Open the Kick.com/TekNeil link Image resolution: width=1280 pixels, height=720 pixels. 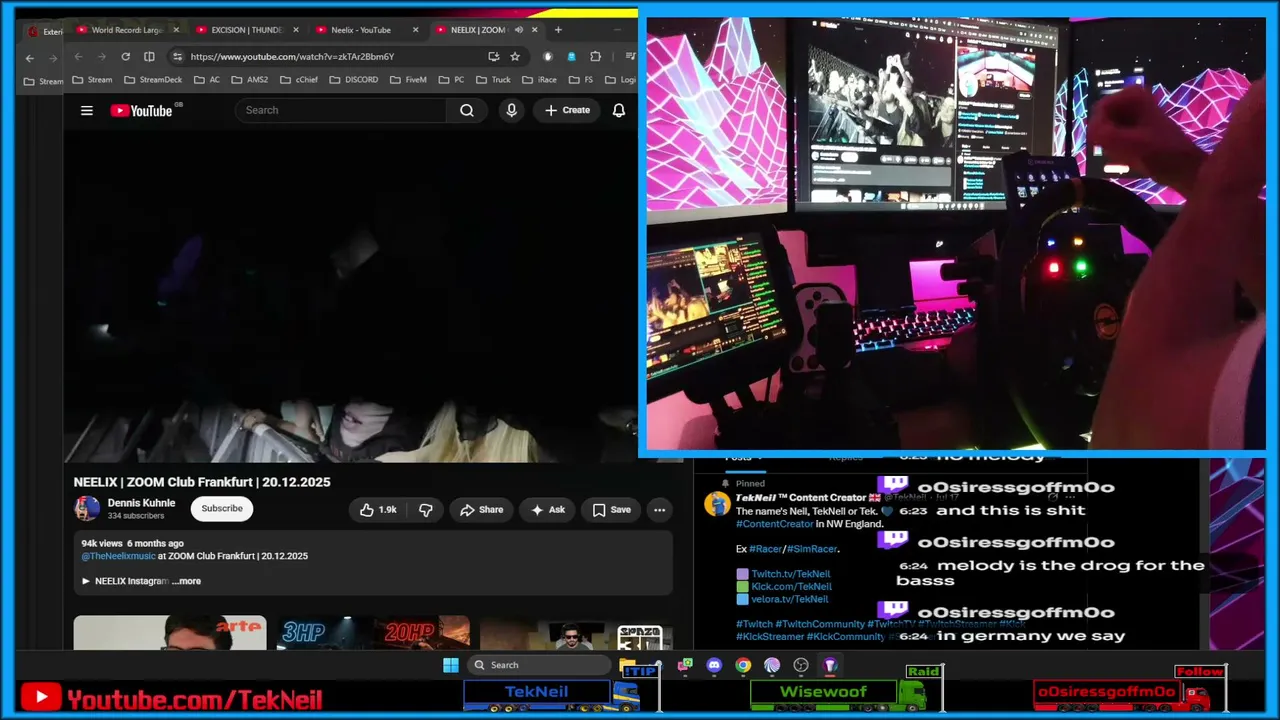791,587
